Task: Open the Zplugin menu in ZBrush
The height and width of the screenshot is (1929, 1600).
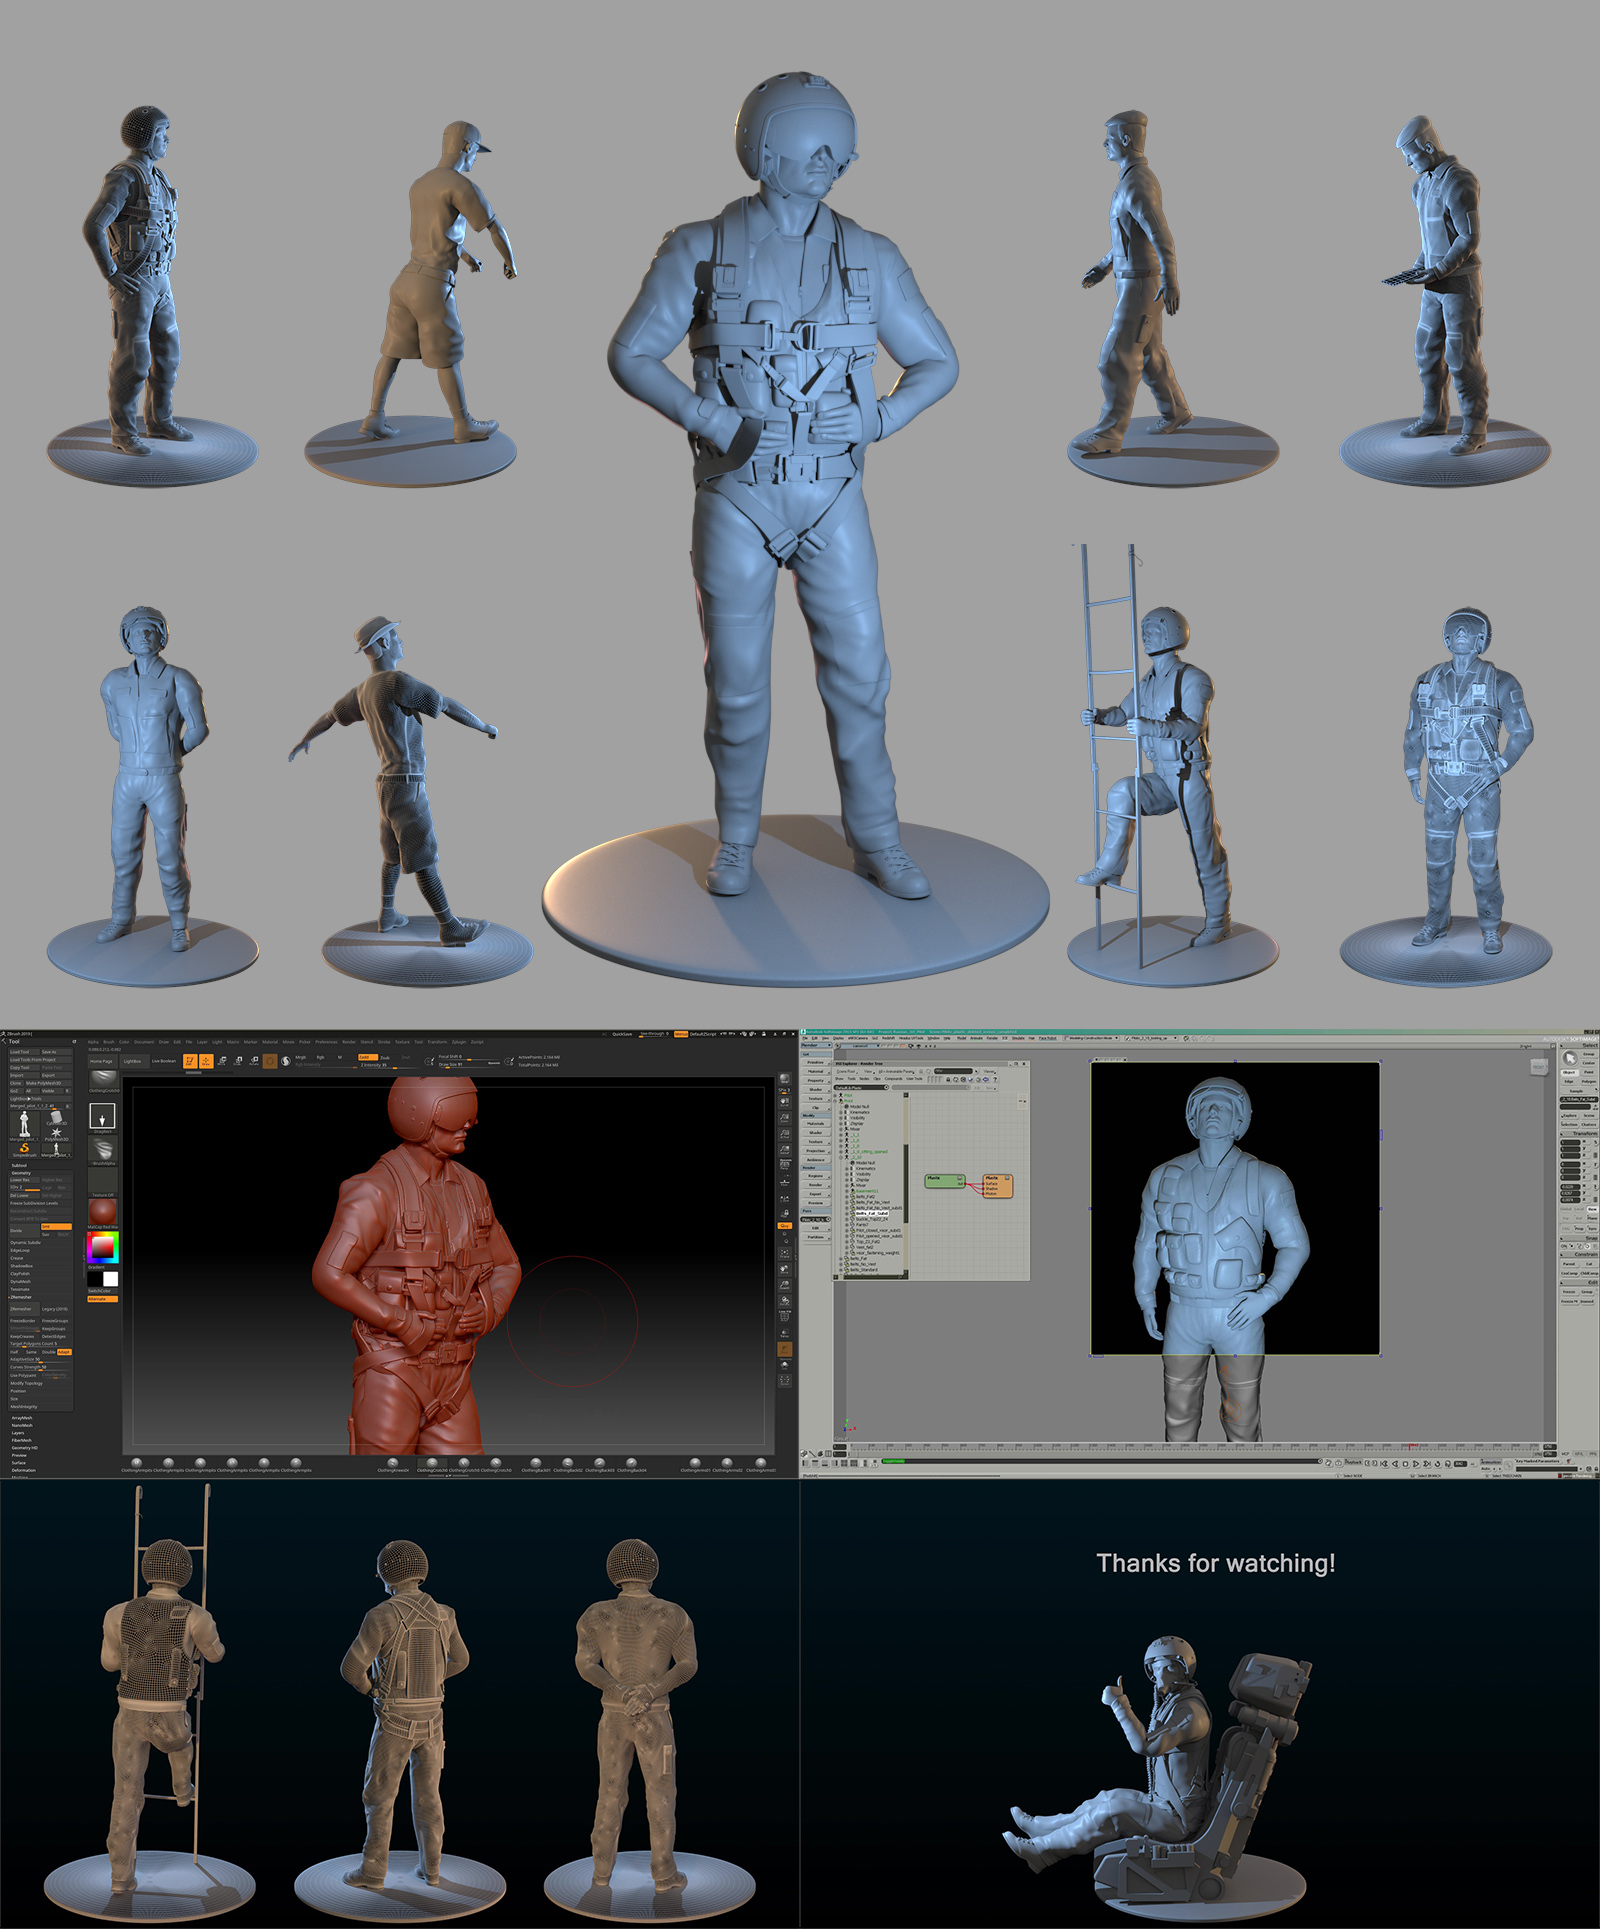Action: 458,1042
